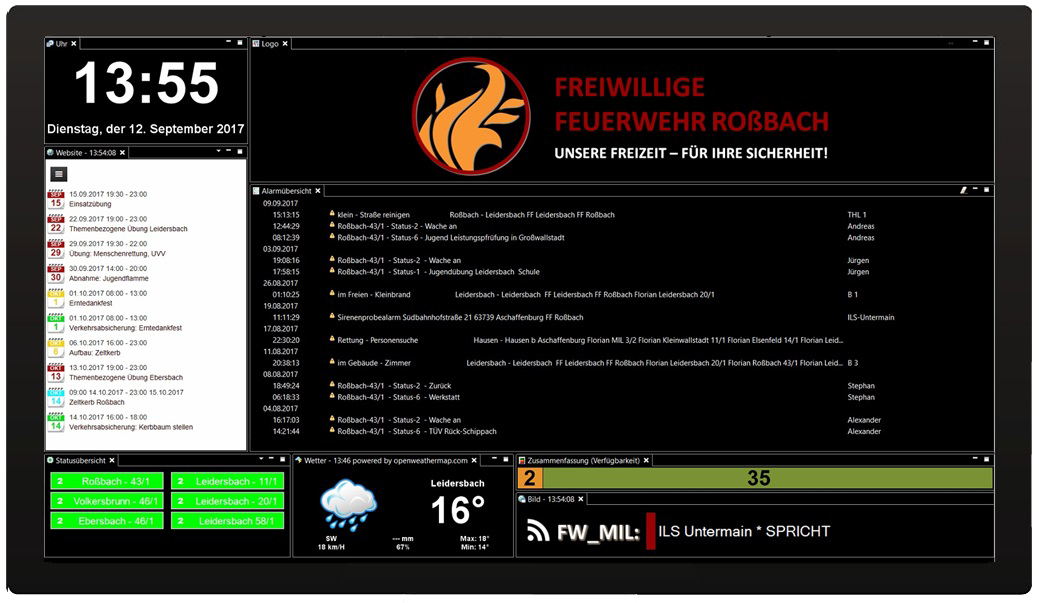This screenshot has height=603, width=1039.
Task: Click the flame emblem of Feuerwehr Roßbach
Action: (x=471, y=117)
